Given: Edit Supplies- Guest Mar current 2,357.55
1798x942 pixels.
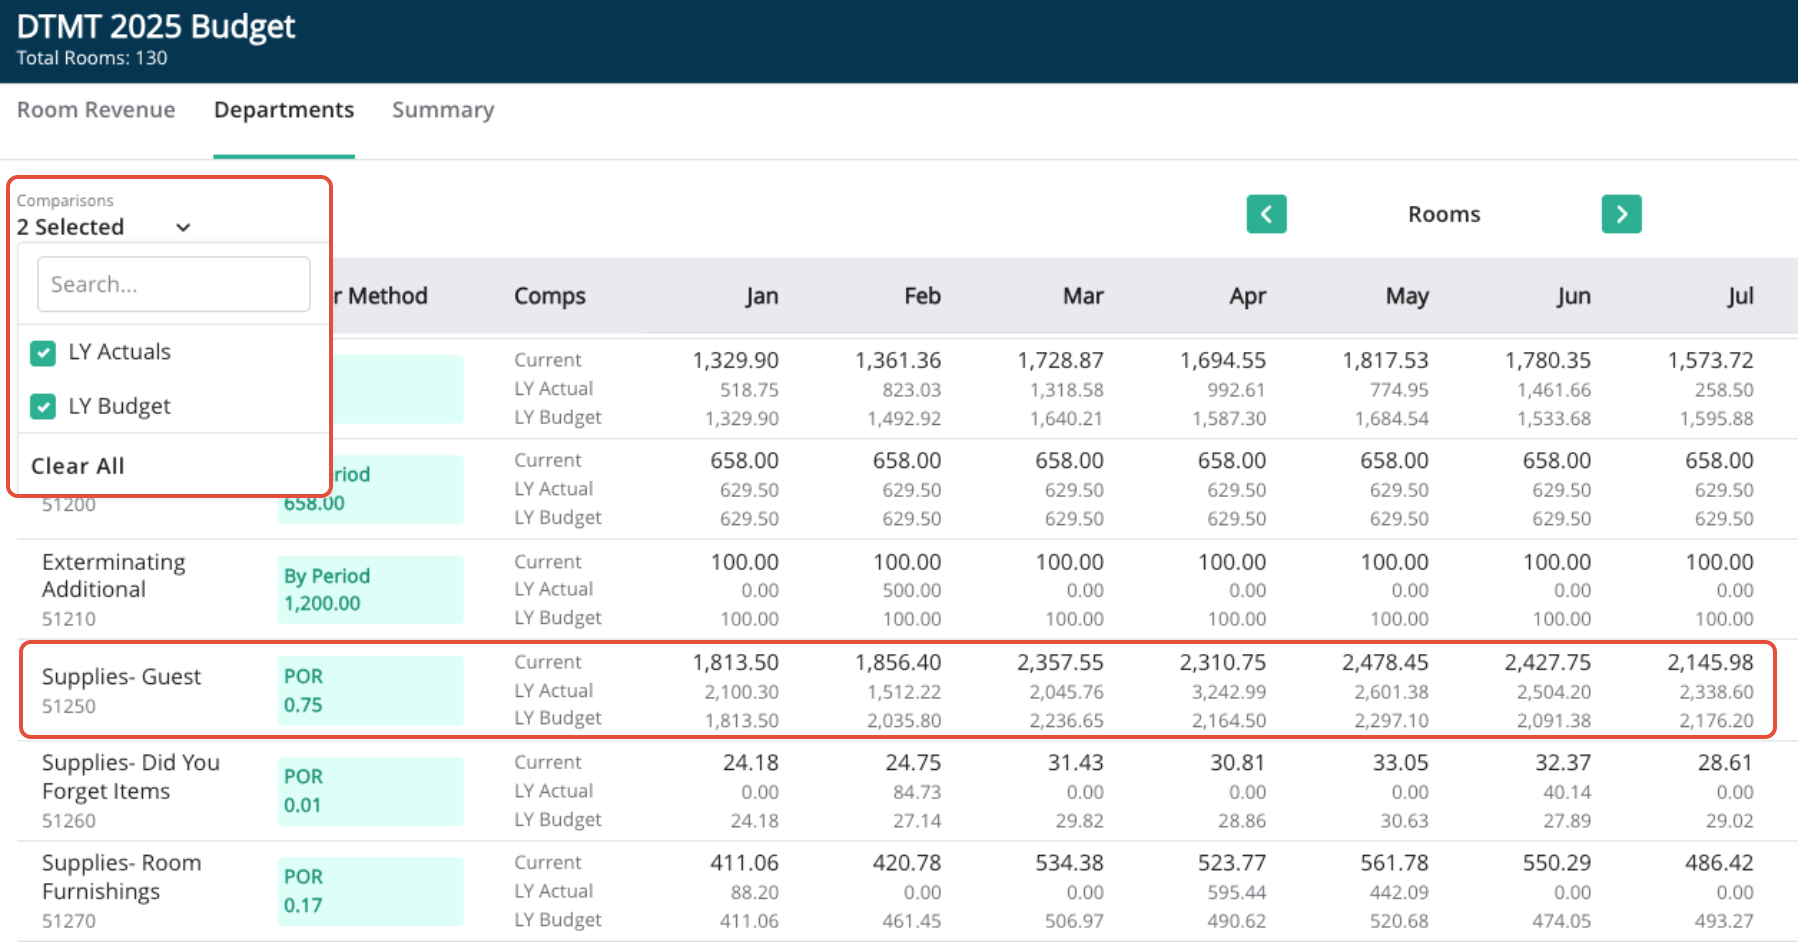Looking at the screenshot, I should point(1060,662).
